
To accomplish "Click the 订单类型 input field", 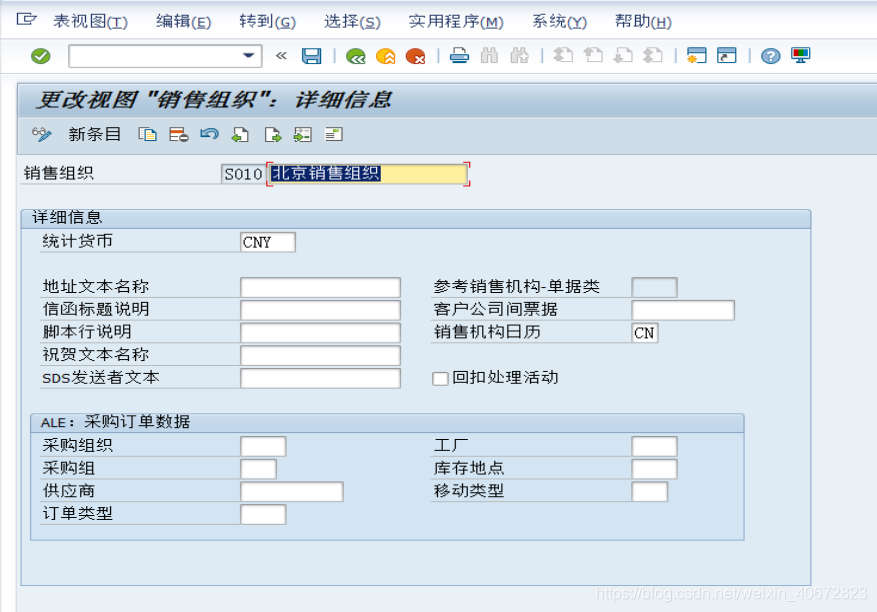I will (263, 514).
